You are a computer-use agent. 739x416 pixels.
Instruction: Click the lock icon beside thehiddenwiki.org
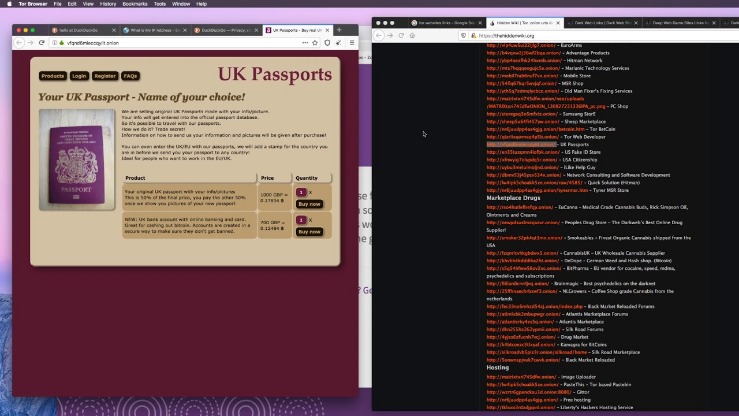click(x=474, y=36)
